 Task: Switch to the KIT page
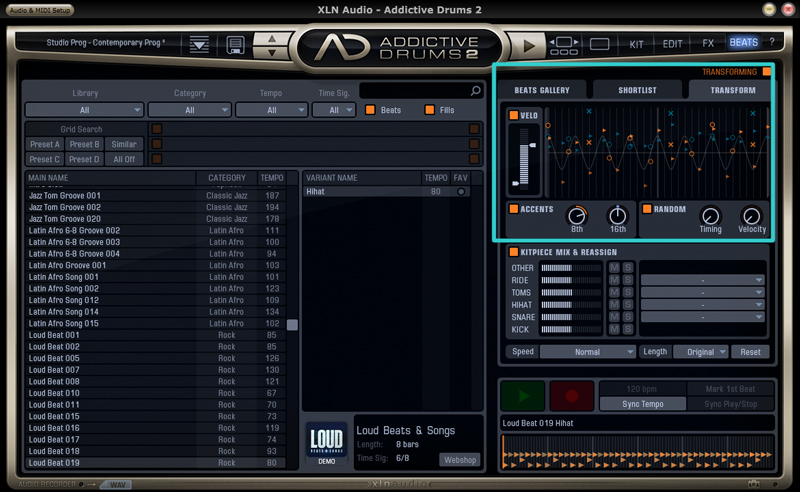[x=636, y=44]
